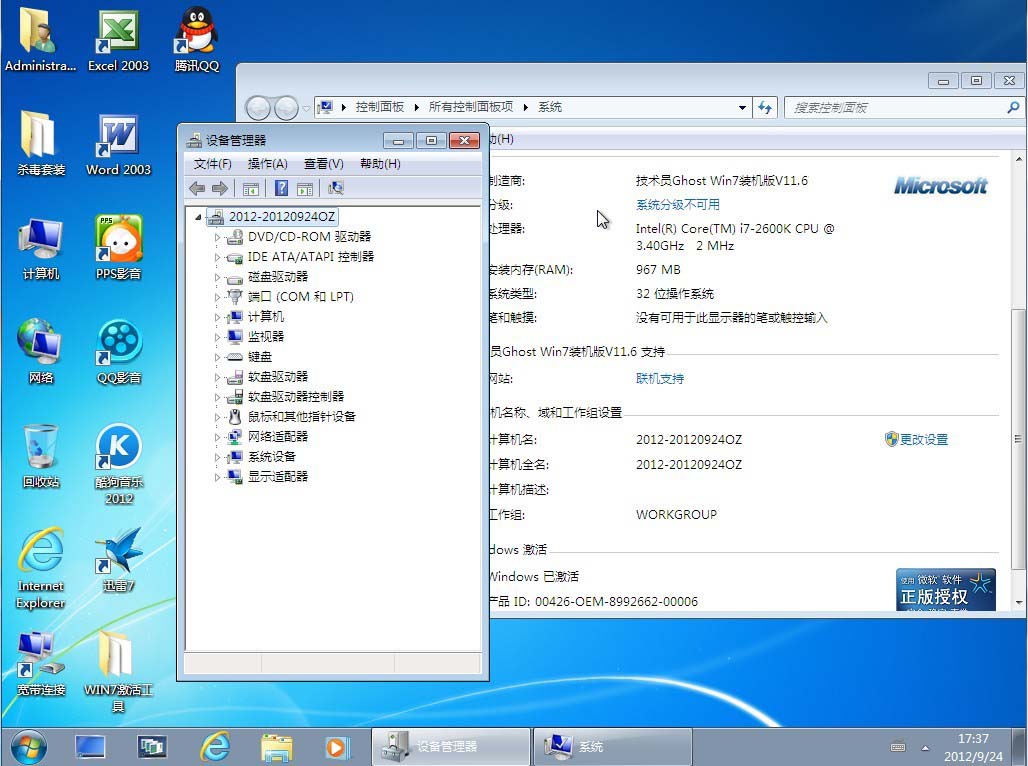The width and height of the screenshot is (1028, 766).
Task: Open the address bar history dropdown arrow
Action: 741,108
